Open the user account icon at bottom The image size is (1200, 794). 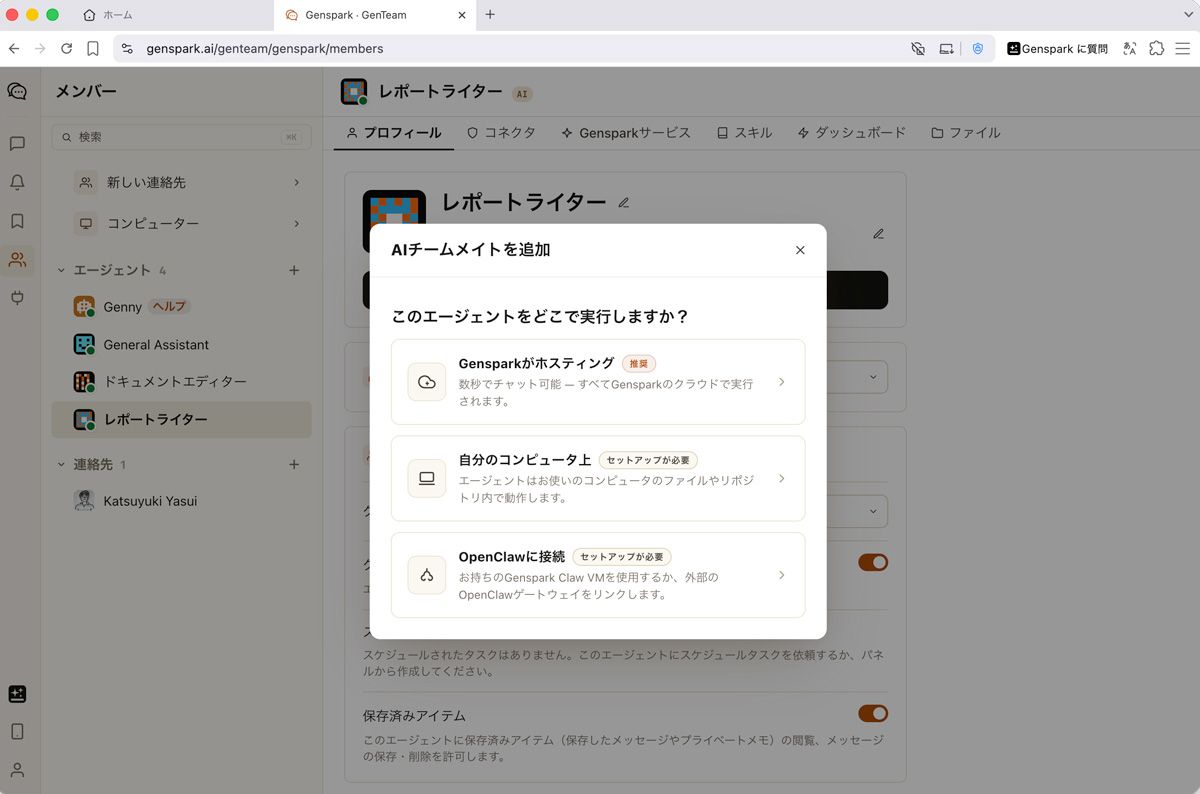pos(17,770)
